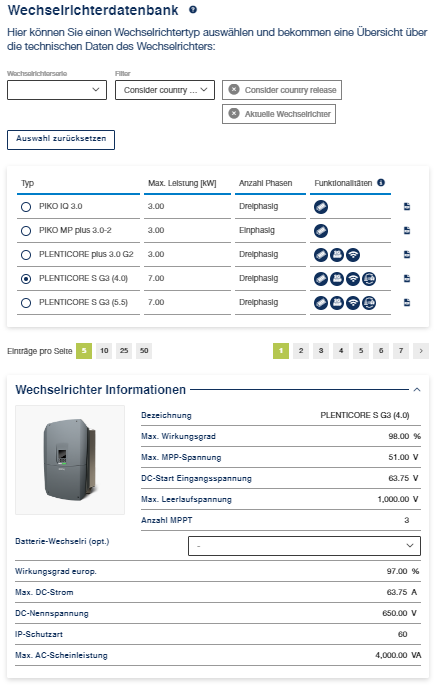Open the datasheet PDF for PLENTICORE plus 3.0 G2
438x687 pixels.
tap(407, 255)
